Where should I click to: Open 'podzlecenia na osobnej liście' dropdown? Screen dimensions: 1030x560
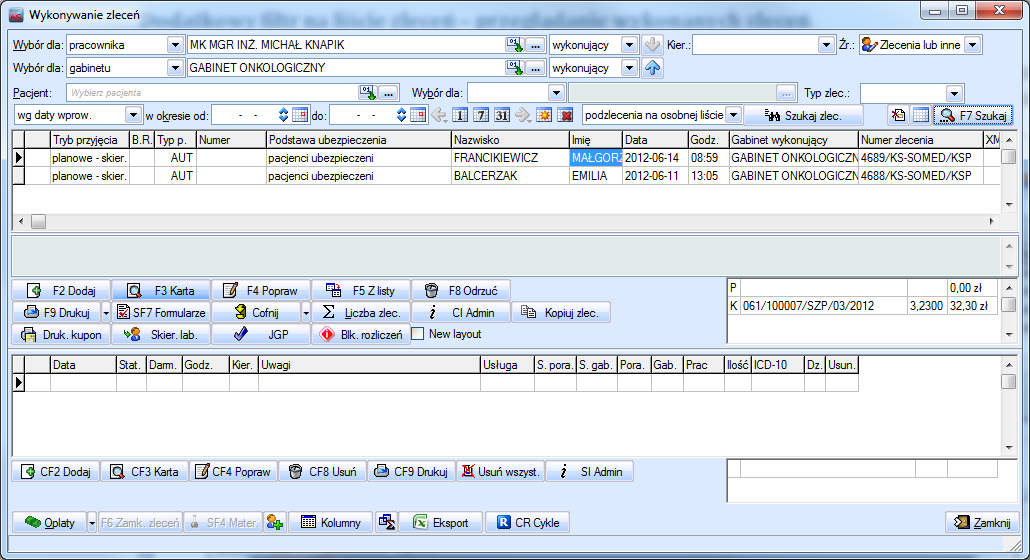tap(734, 115)
